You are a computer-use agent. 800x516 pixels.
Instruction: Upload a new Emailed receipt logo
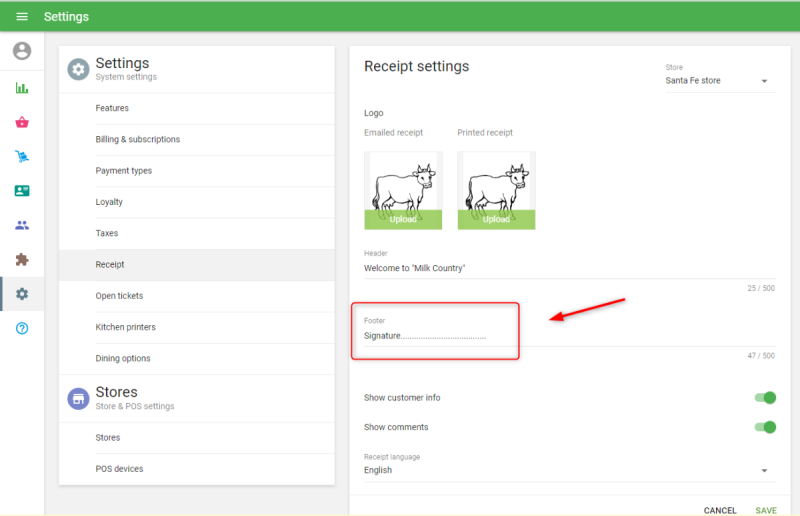pyautogui.click(x=403, y=219)
